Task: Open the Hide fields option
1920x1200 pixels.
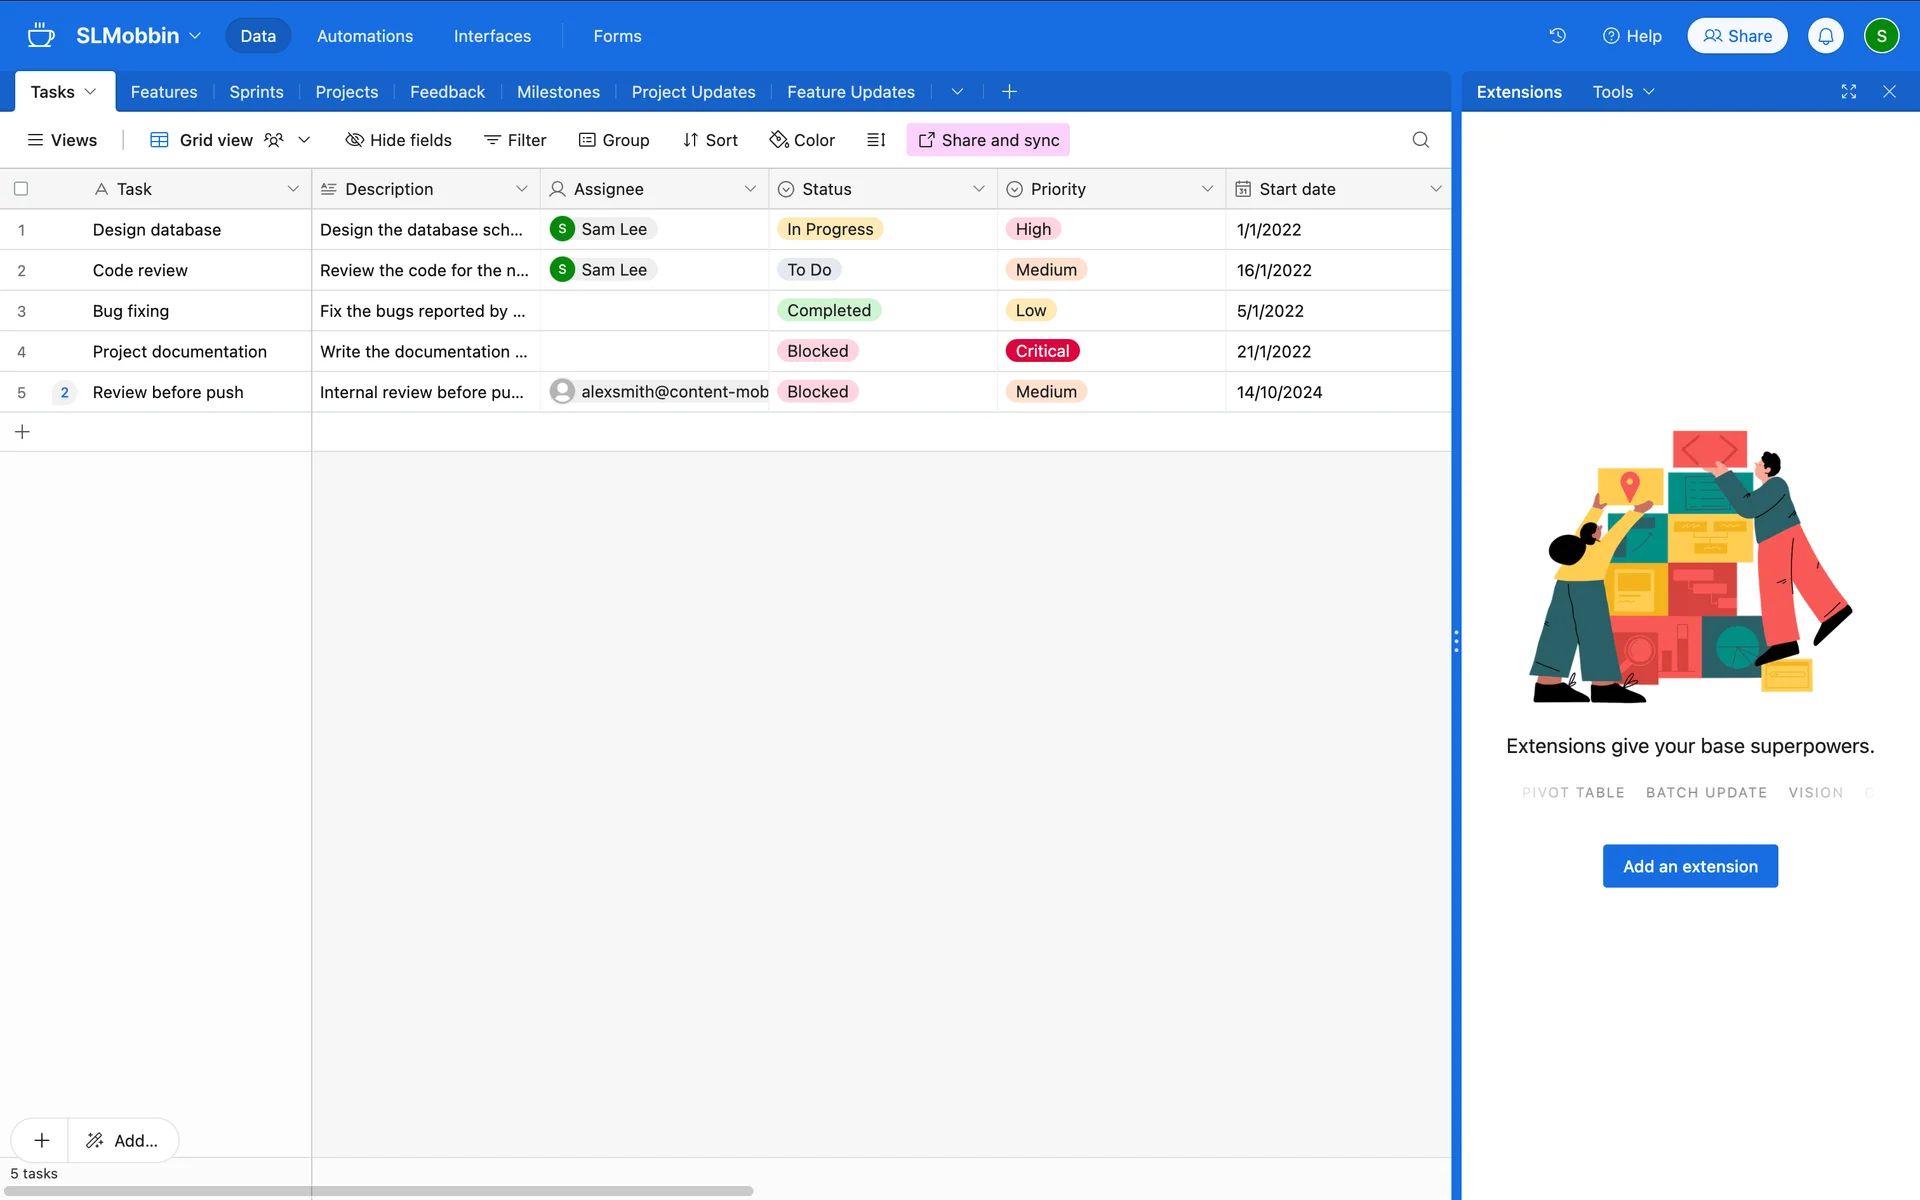Action: [398, 140]
